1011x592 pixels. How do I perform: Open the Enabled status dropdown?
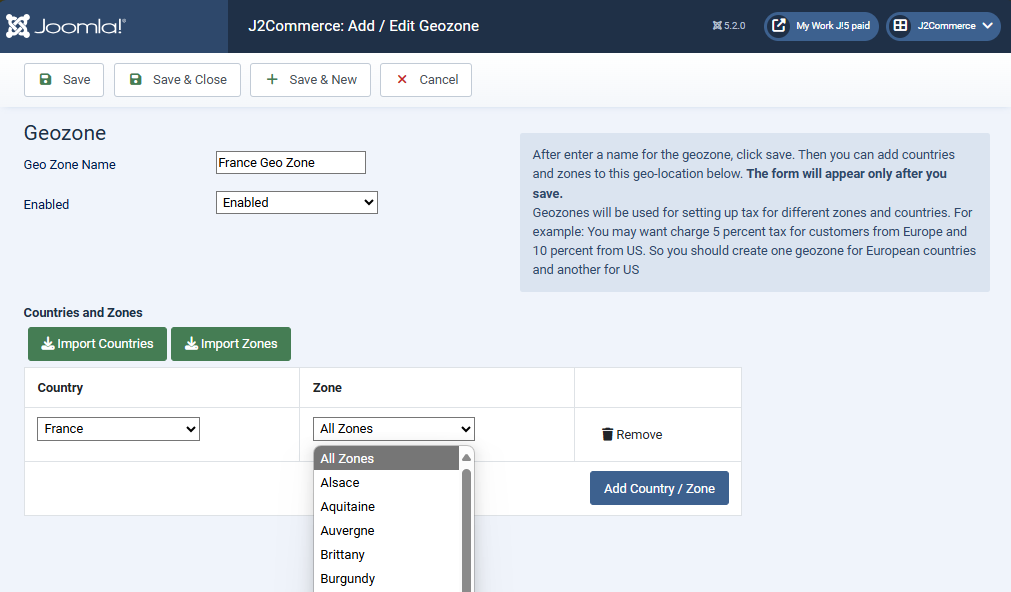pyautogui.click(x=297, y=202)
